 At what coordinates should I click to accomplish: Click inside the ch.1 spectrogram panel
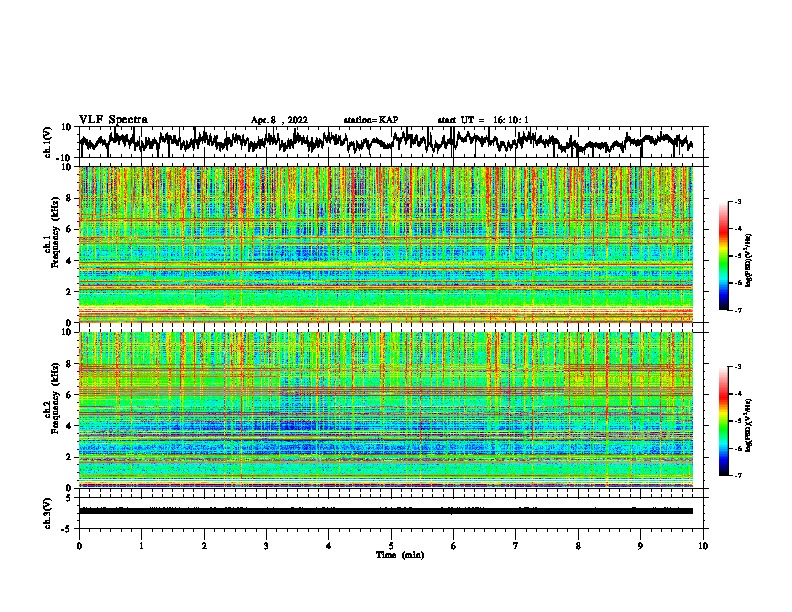[386, 244]
